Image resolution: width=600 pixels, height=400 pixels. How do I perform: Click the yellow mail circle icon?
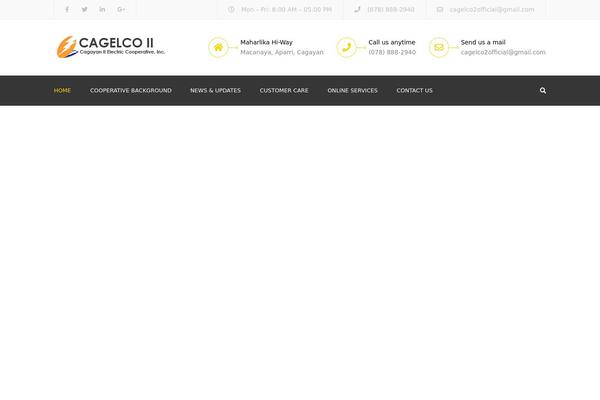click(x=439, y=47)
